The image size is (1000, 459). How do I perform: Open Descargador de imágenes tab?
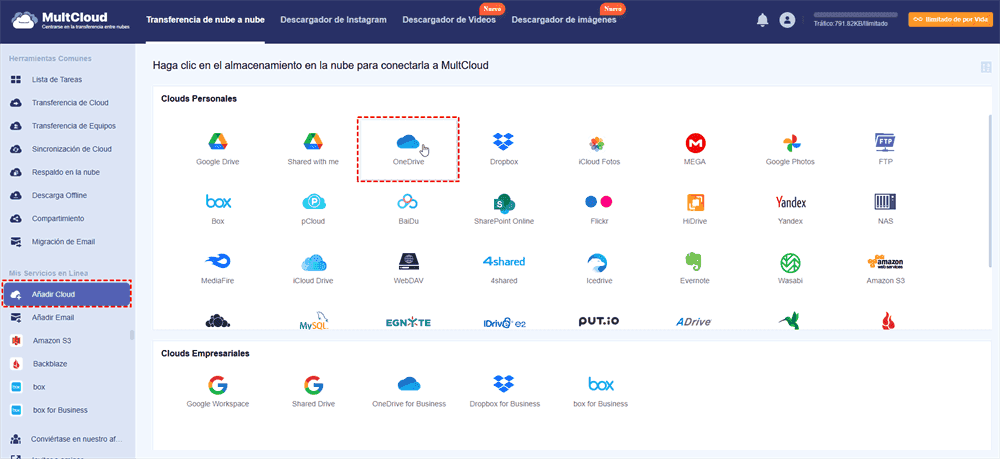point(564,20)
